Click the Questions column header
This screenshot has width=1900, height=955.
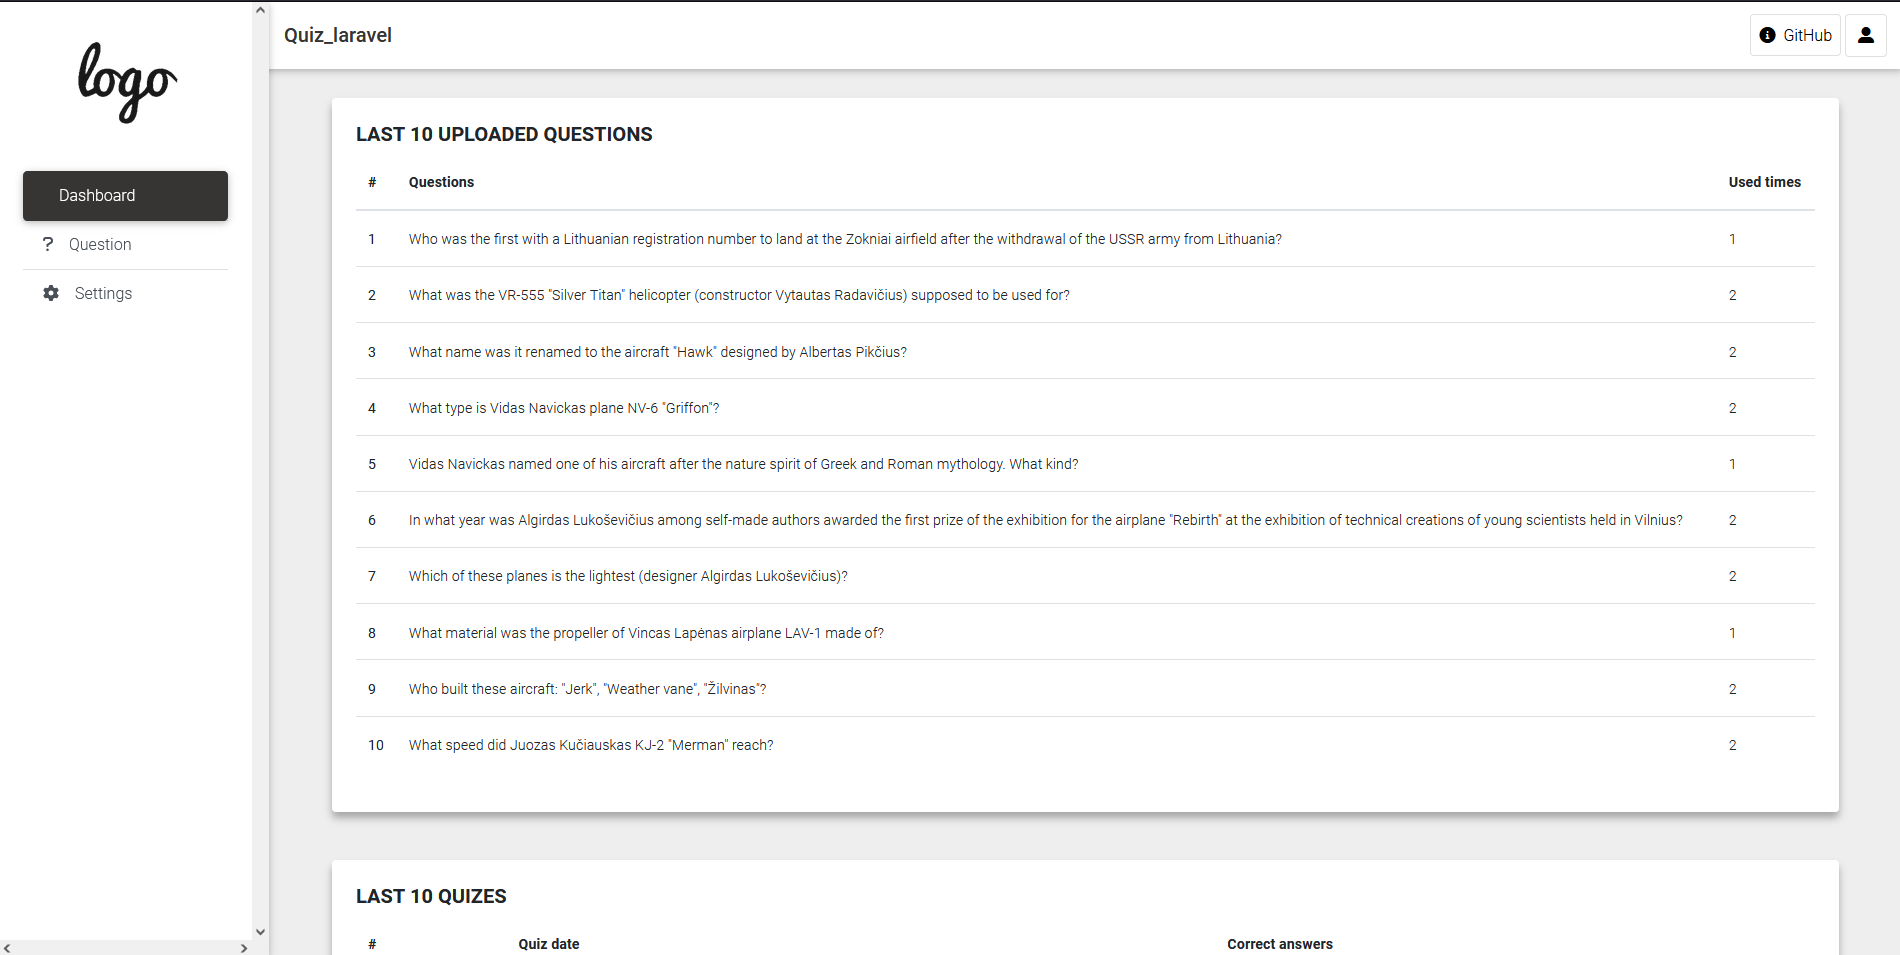tap(441, 182)
